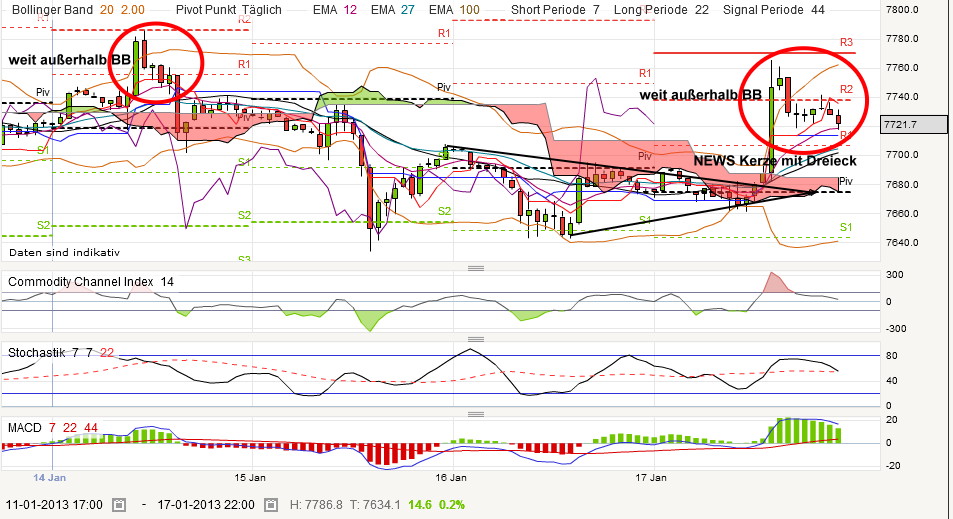
Task: Click the green percent change 0.2%
Action: pos(452,505)
